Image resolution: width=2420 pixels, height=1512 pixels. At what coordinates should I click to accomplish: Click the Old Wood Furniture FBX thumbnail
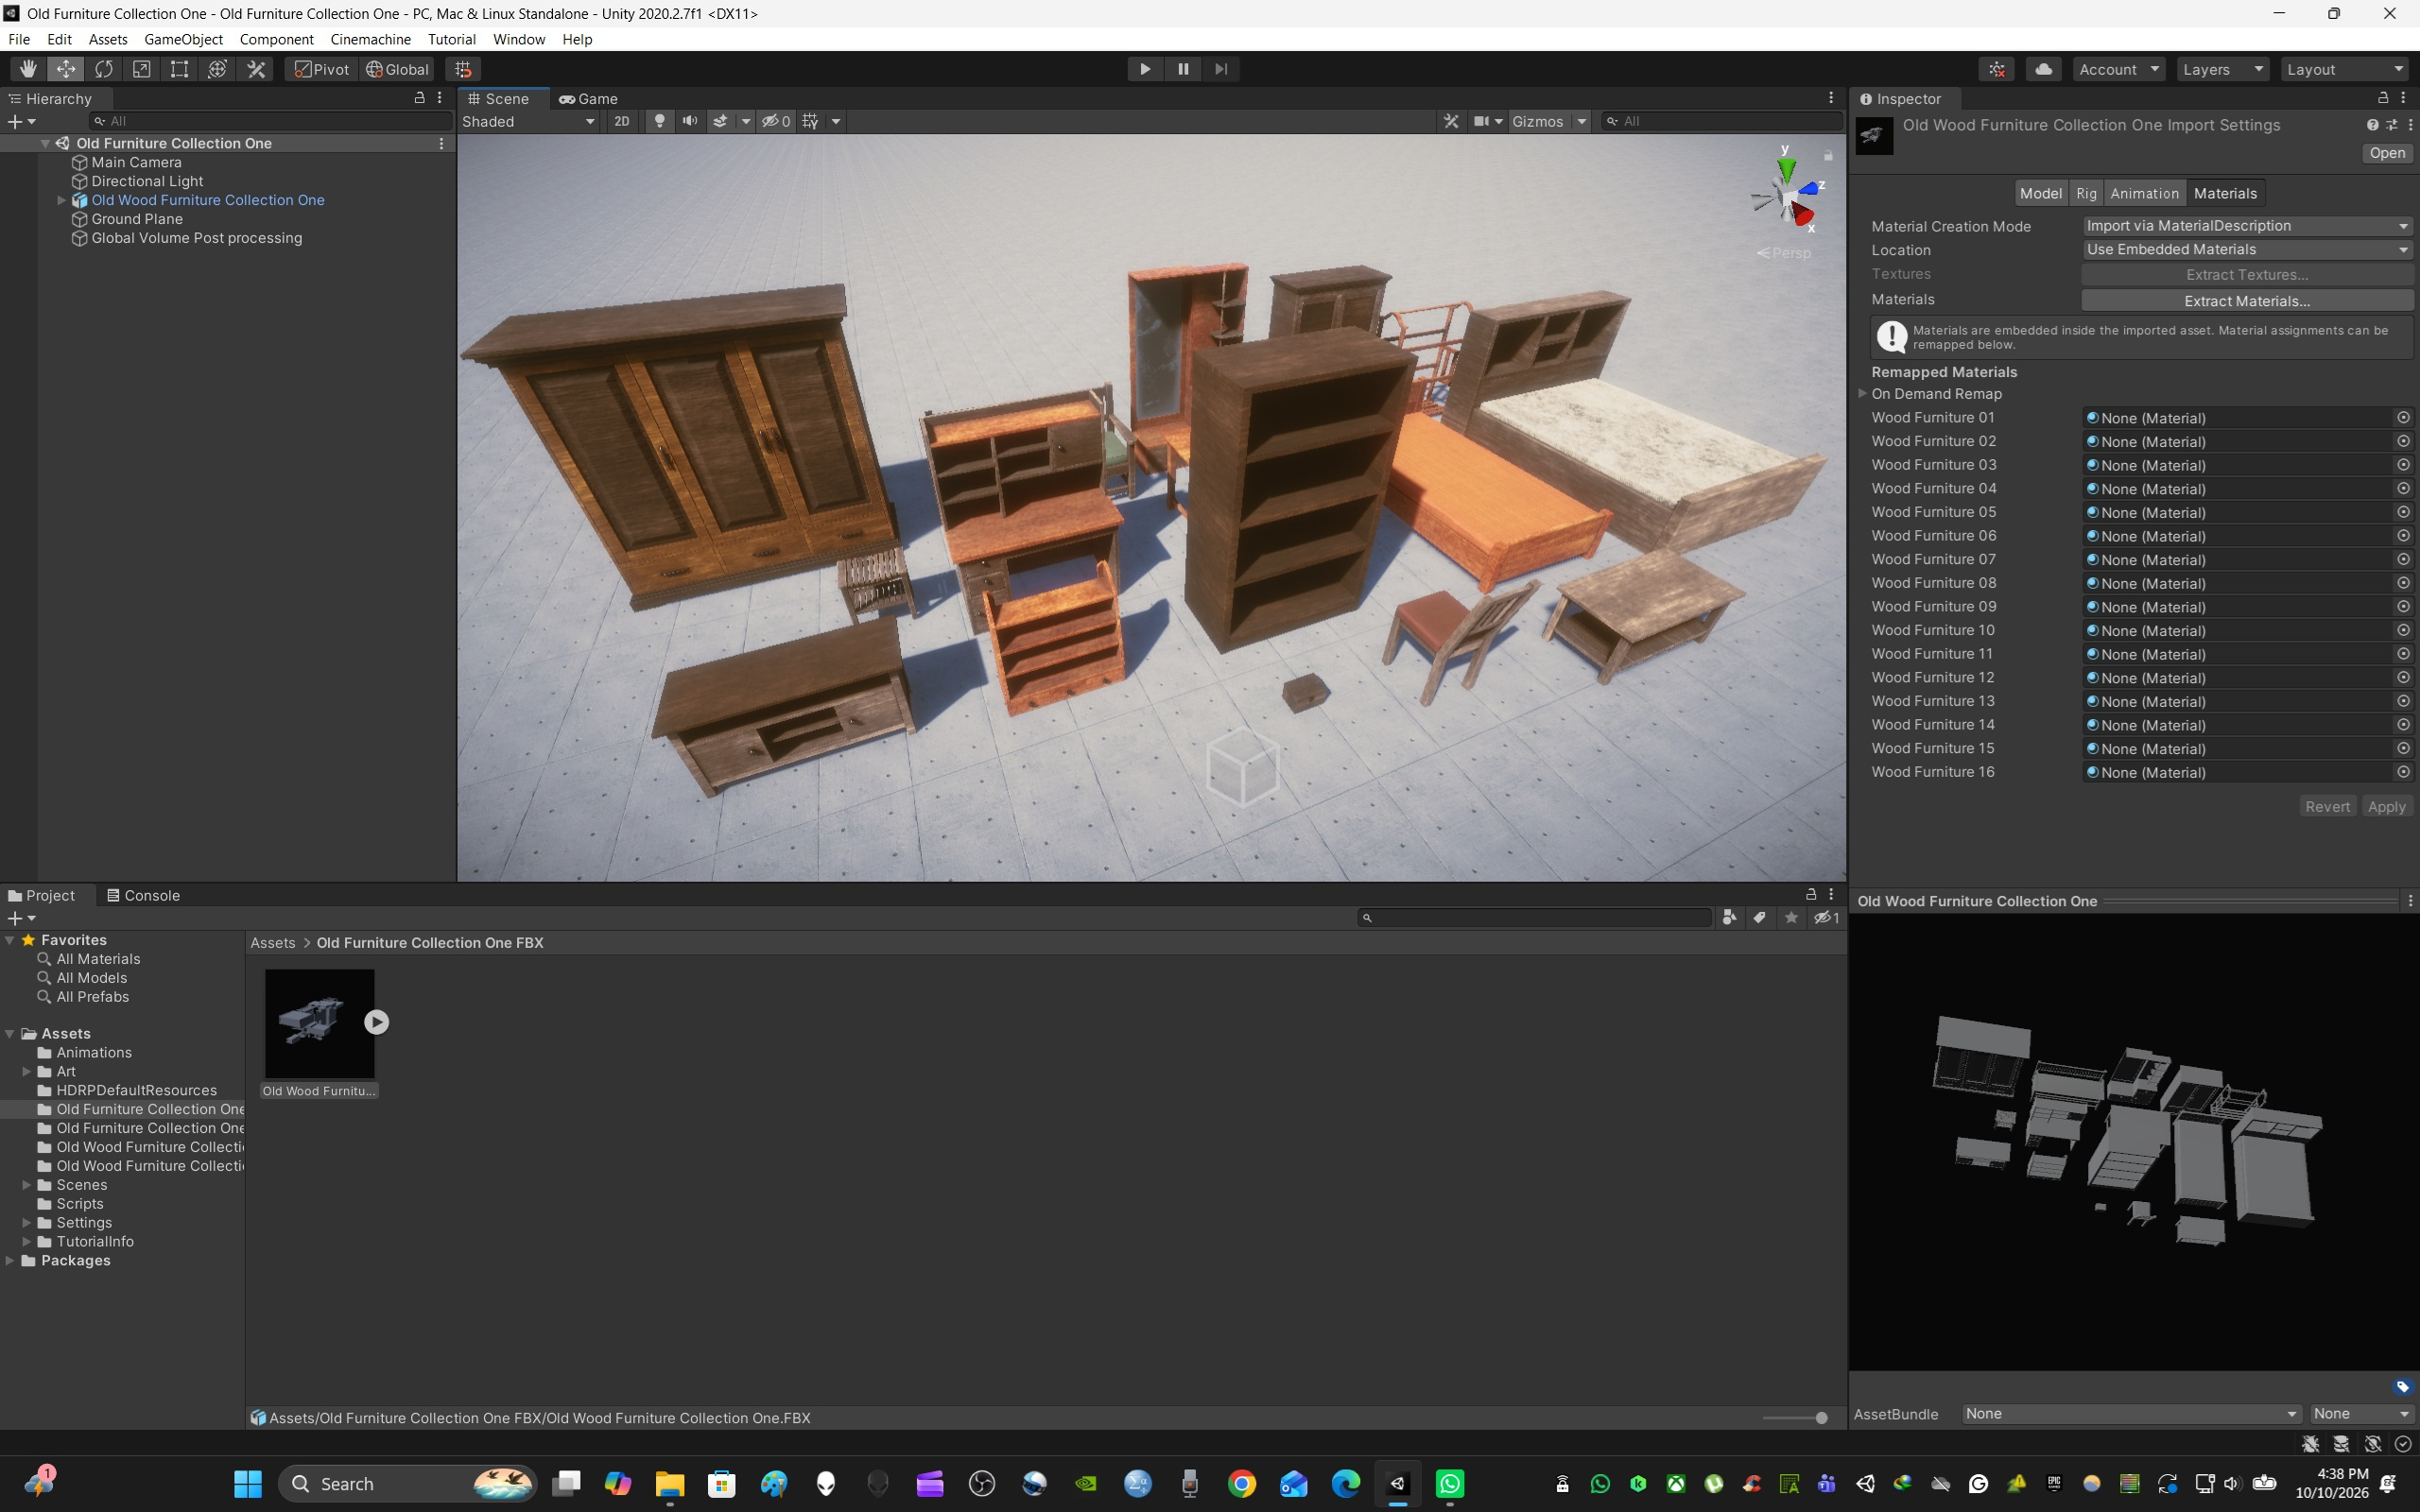[x=320, y=1023]
